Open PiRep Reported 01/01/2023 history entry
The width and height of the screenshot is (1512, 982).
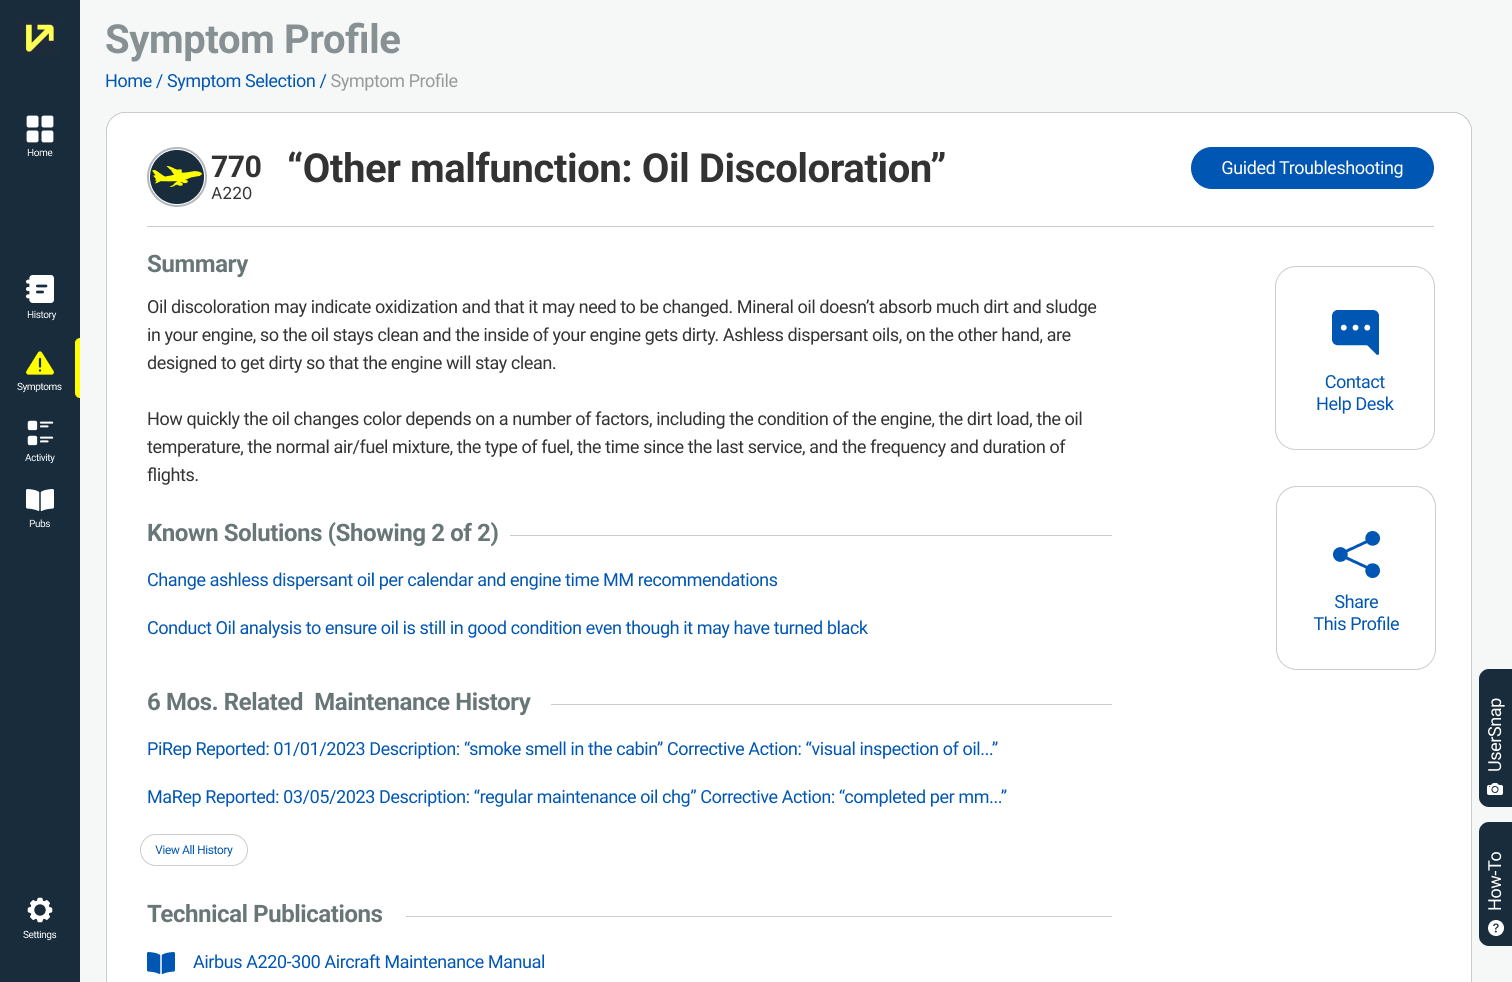click(x=572, y=749)
